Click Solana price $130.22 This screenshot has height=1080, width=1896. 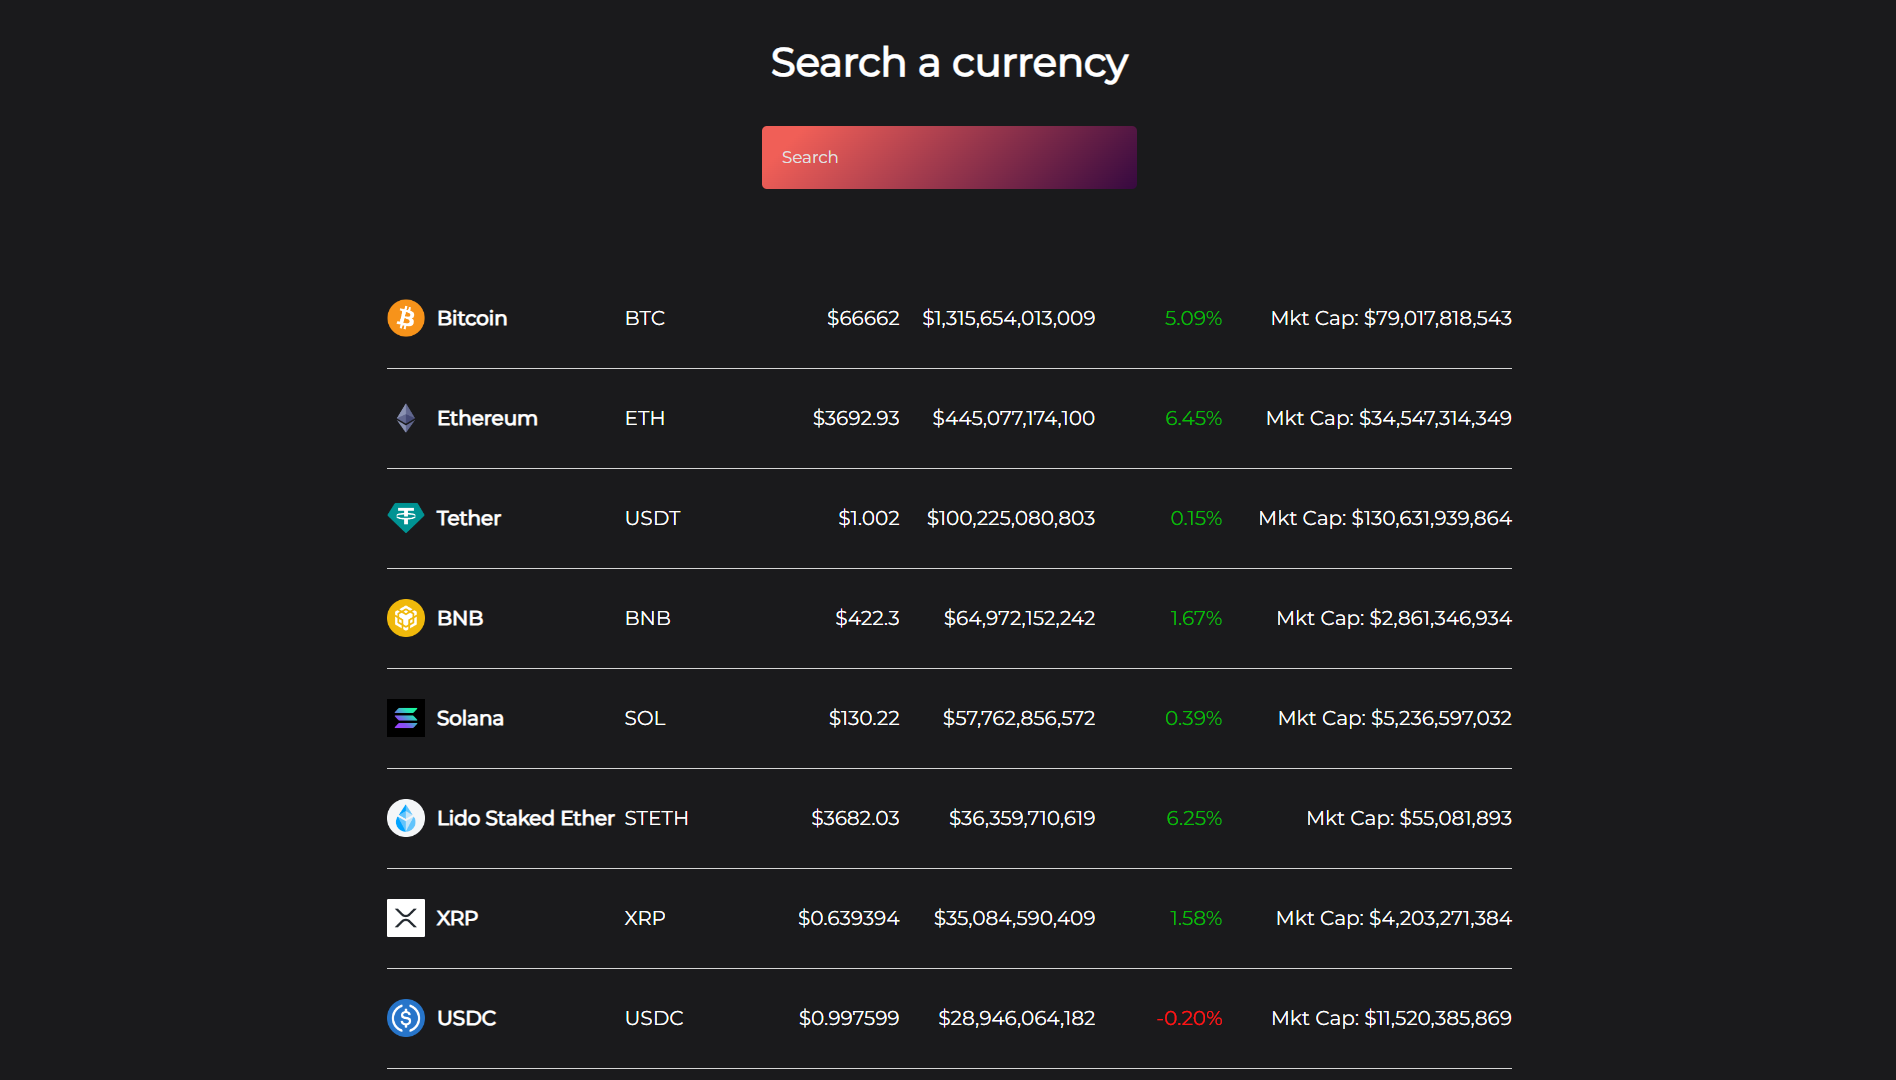tap(864, 718)
